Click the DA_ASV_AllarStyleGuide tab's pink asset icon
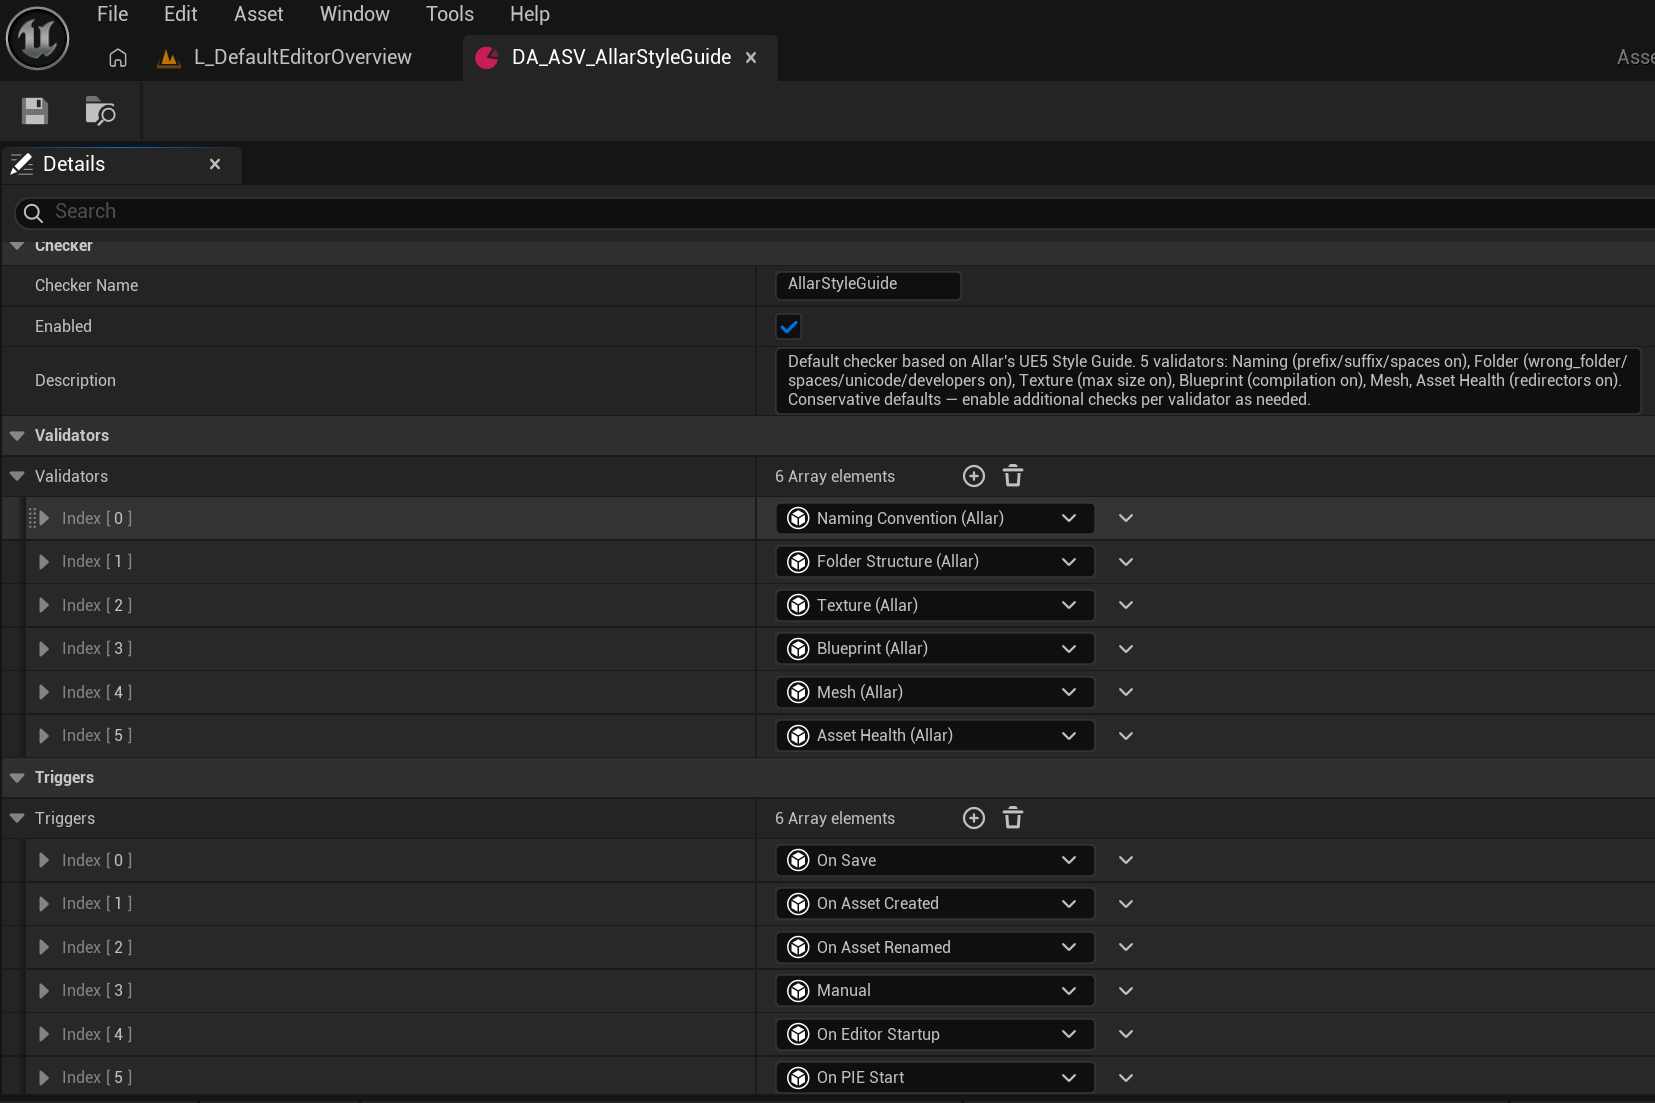 pos(487,58)
